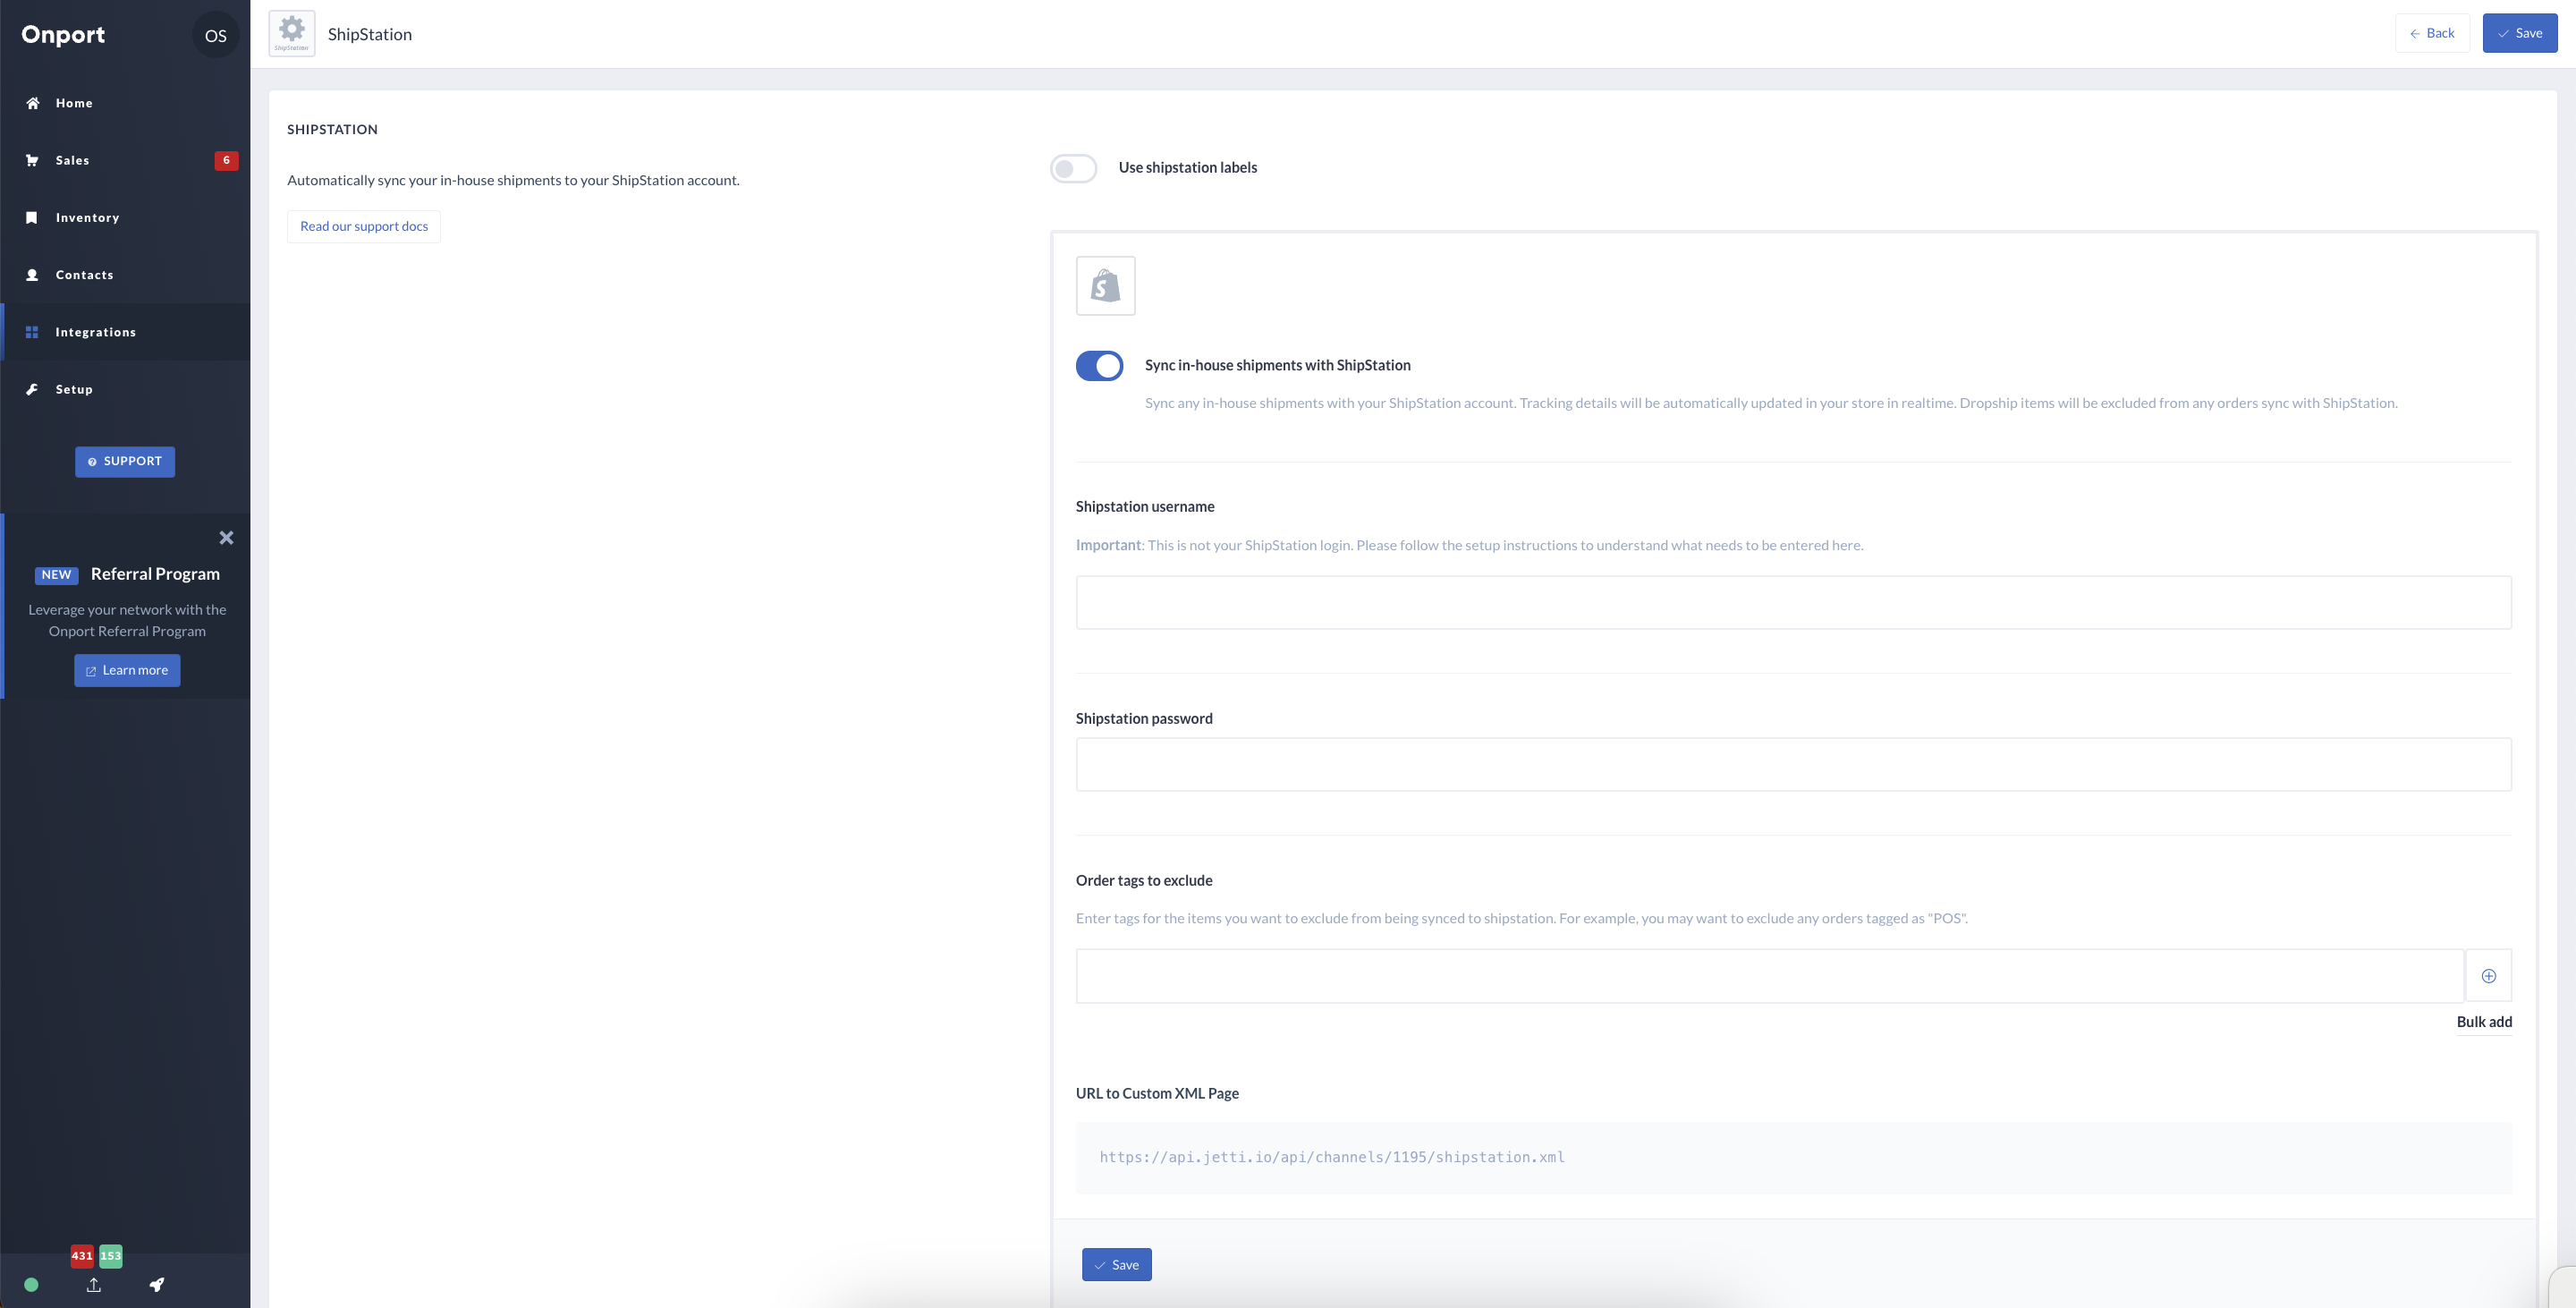This screenshot has height=1308, width=2576.
Task: Click the Sales notification badge 6
Action: (x=226, y=160)
